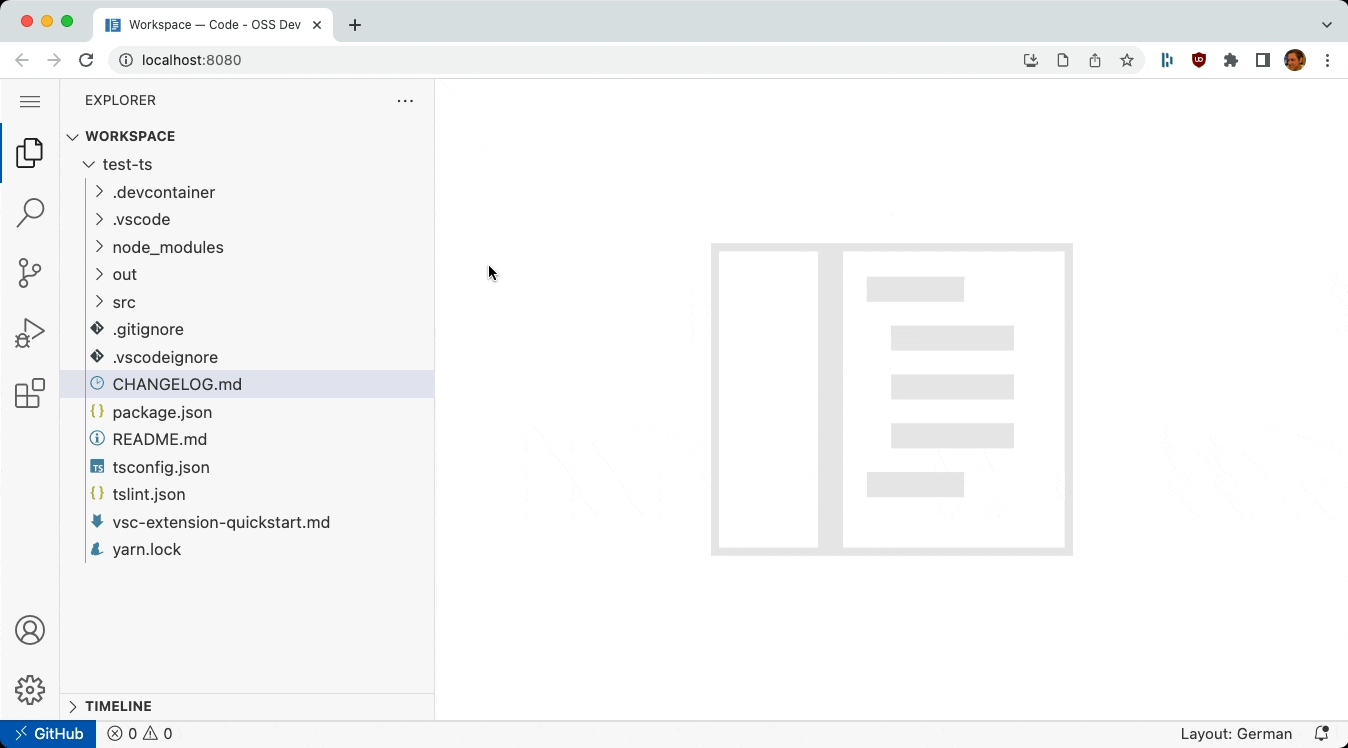Screen dimensions: 1348x748
Task: Open the Accounts icon in activity bar
Action: pyautogui.click(x=30, y=630)
